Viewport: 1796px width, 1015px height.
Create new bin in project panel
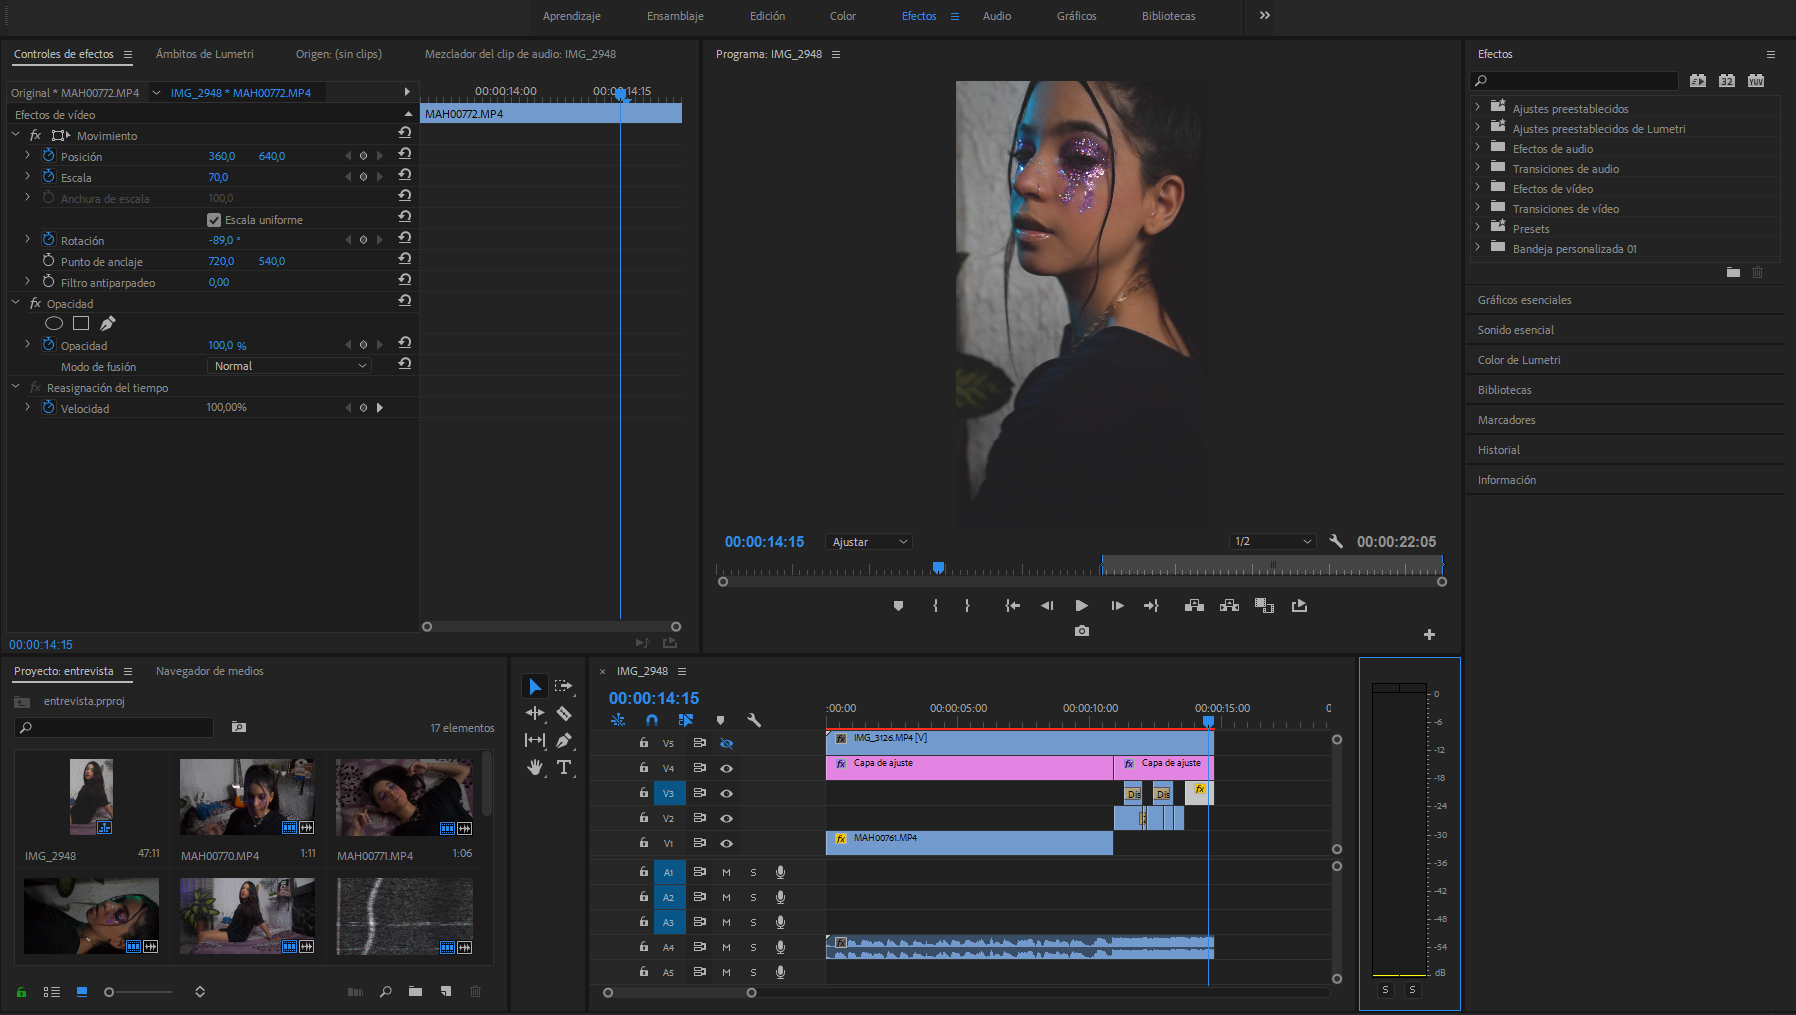(x=415, y=991)
